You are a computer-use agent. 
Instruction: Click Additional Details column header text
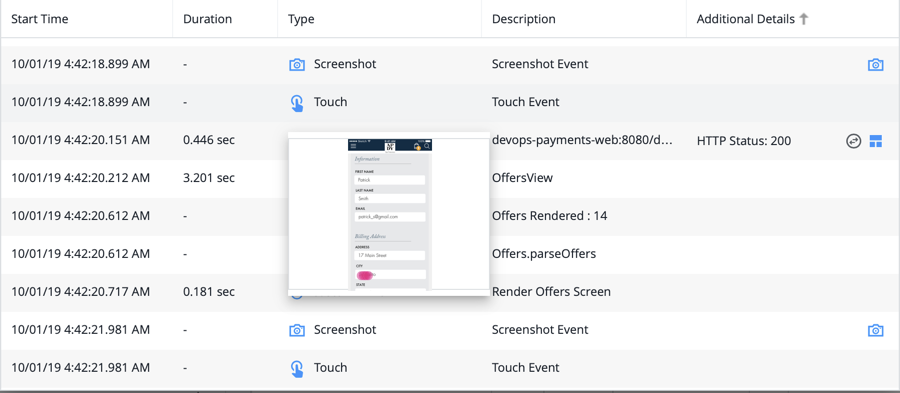(x=746, y=19)
